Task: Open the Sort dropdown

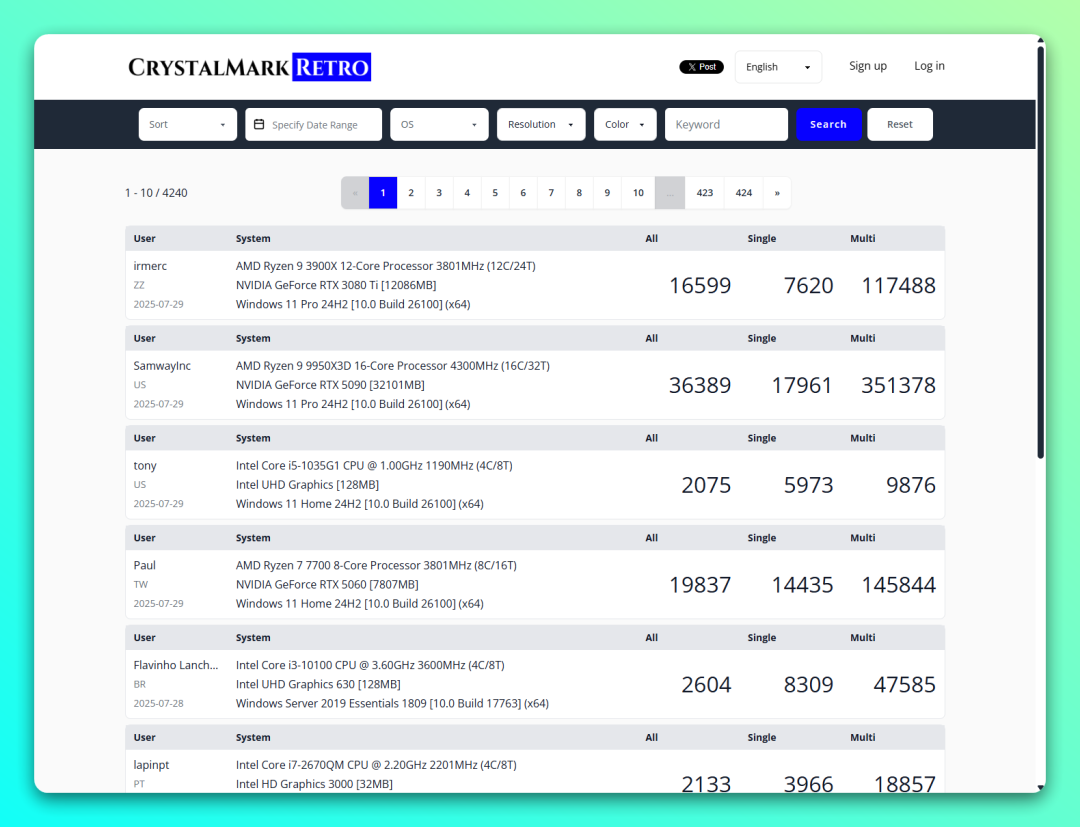Action: (x=187, y=124)
